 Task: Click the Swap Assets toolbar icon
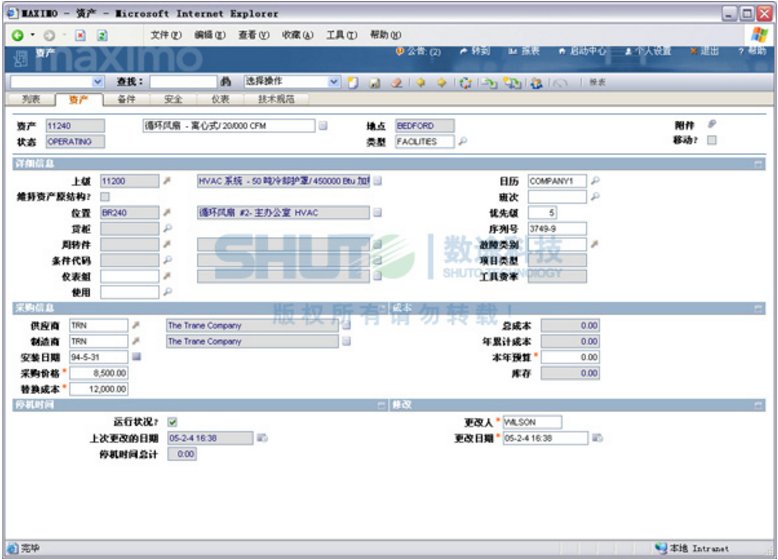[x=512, y=83]
